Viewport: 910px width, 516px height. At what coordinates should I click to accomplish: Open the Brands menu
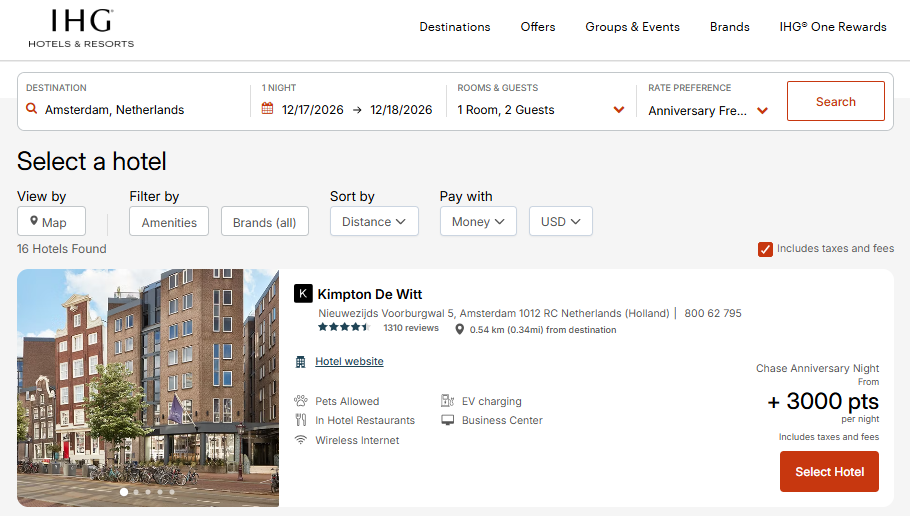730,27
